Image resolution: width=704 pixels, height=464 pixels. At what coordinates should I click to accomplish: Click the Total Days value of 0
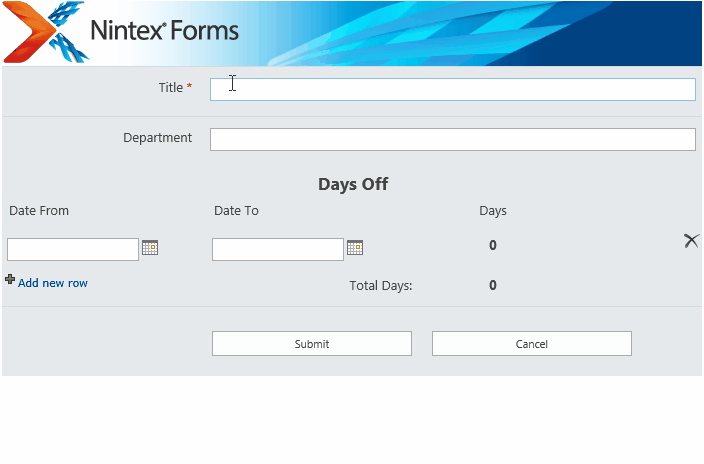(x=493, y=285)
